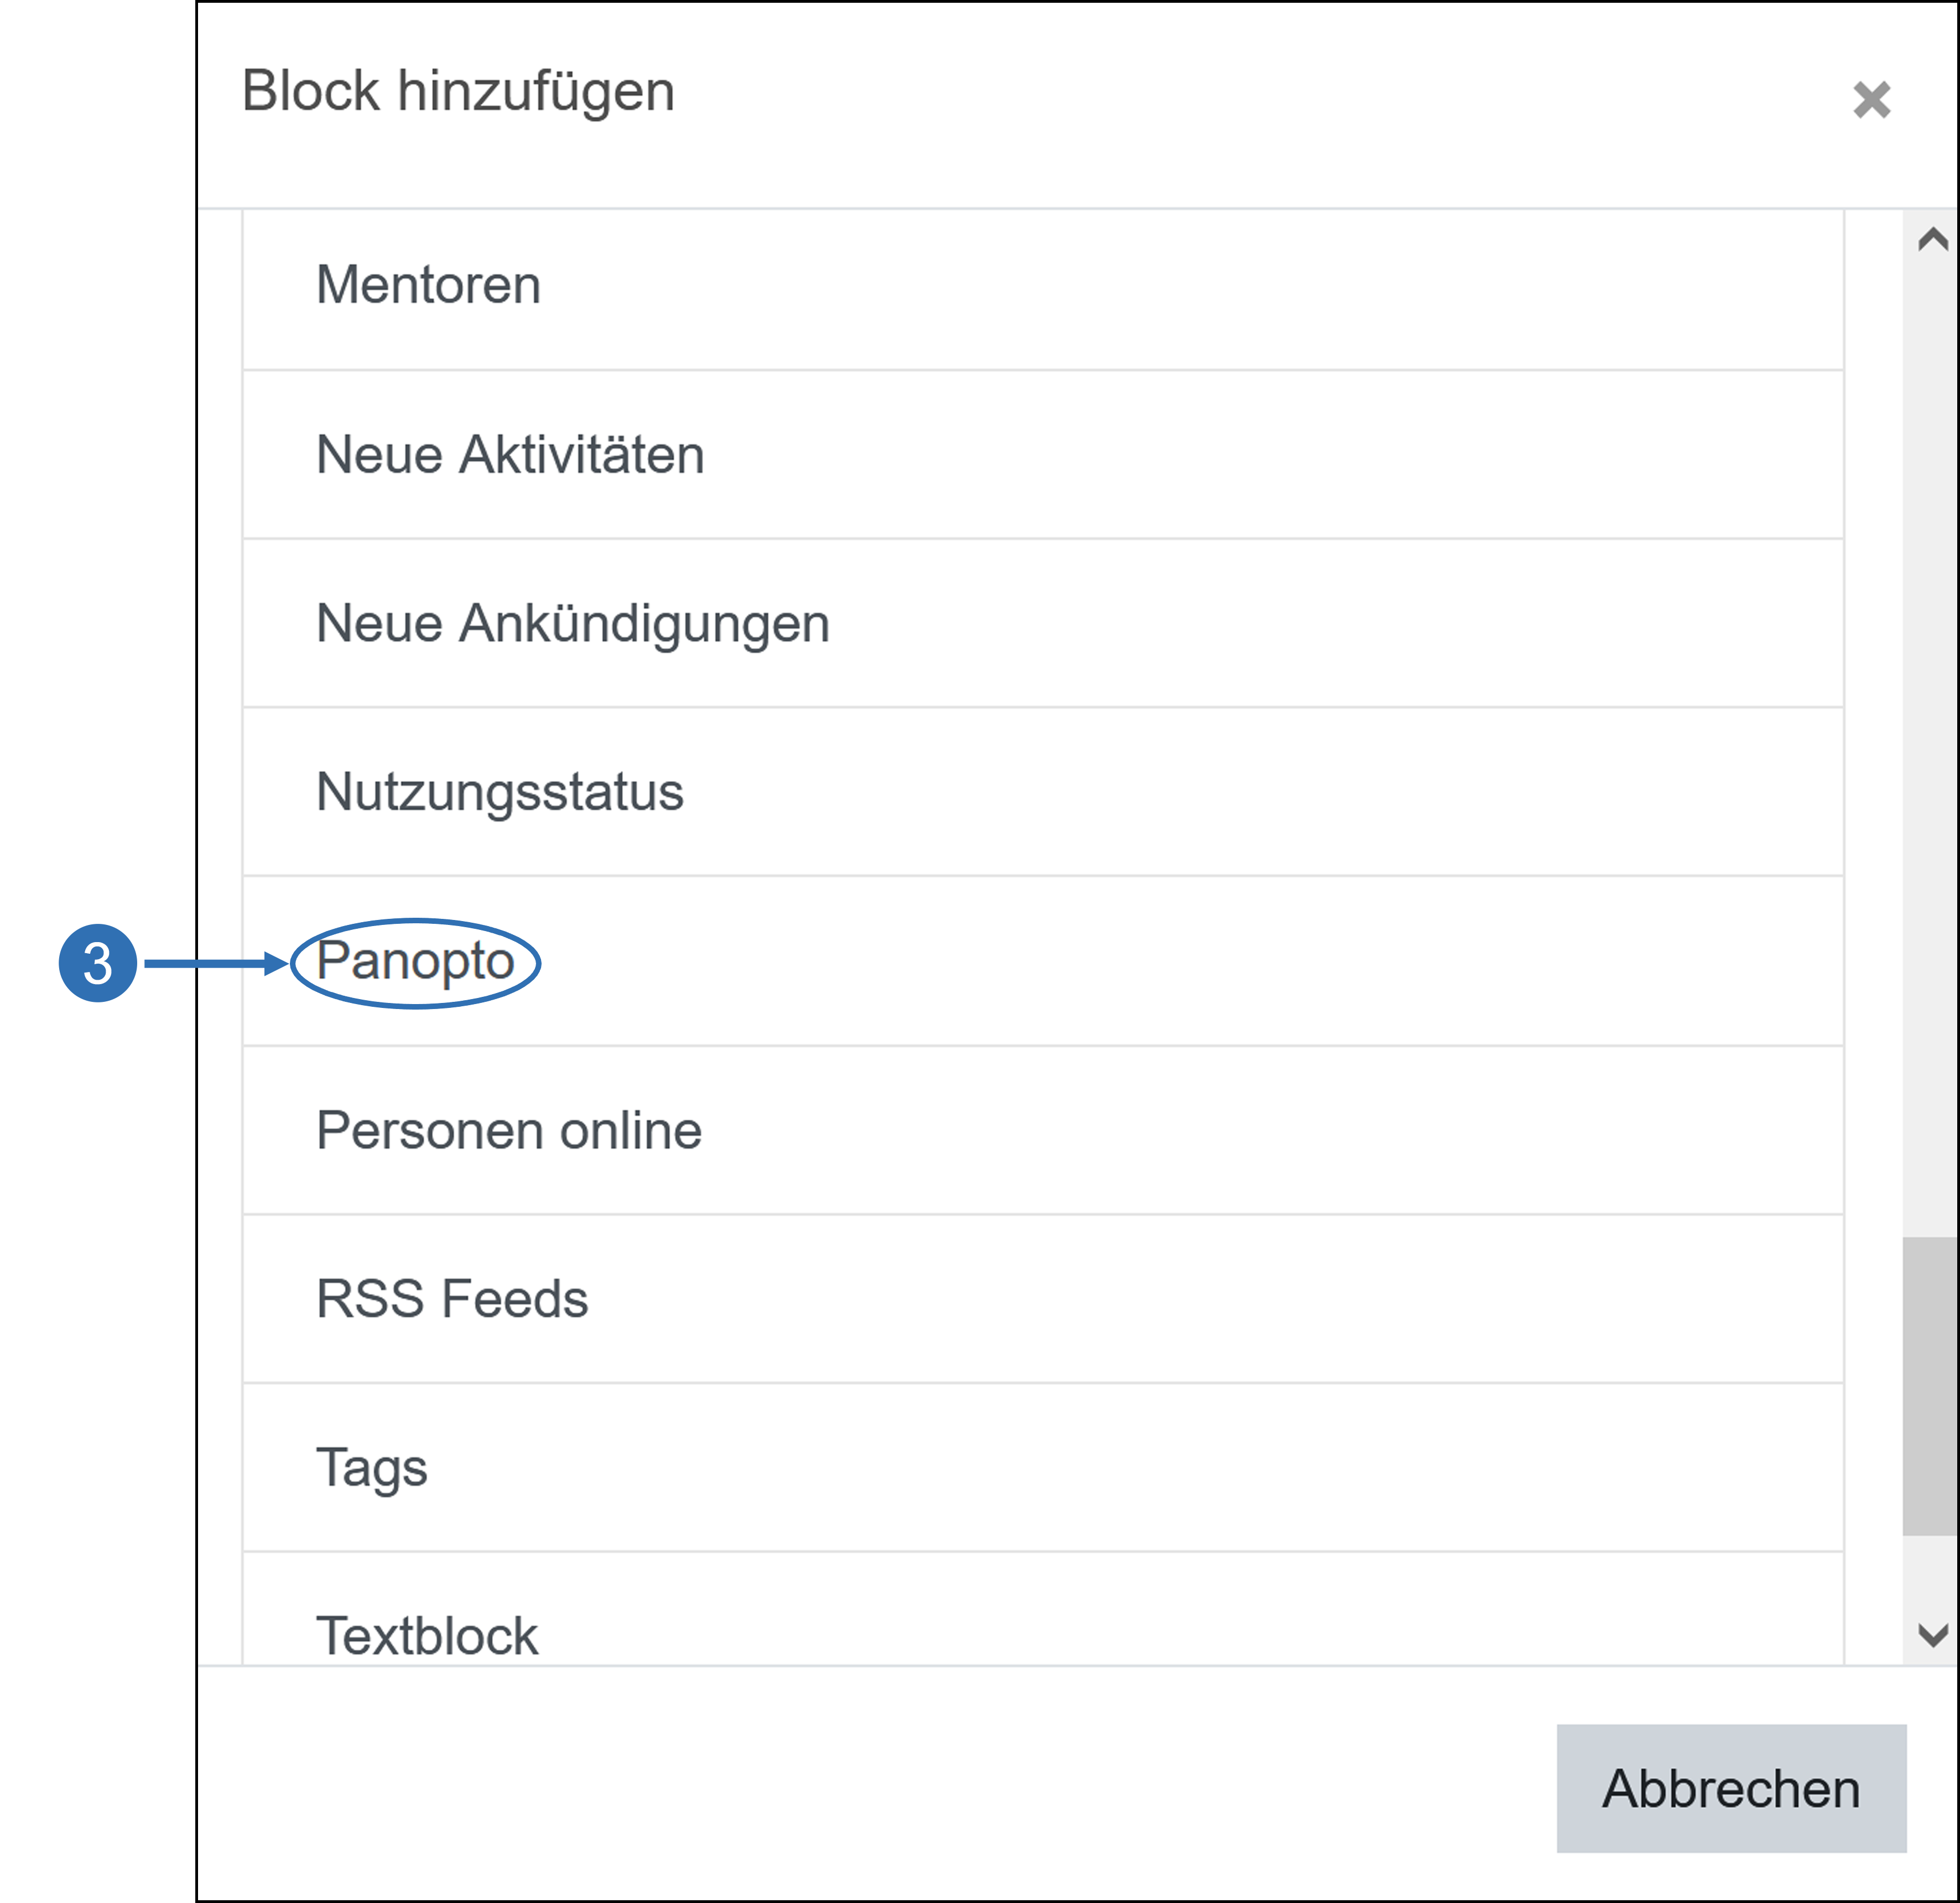Click the scrollbar up arrow
The width and height of the screenshot is (1960, 1903).
1932,239
